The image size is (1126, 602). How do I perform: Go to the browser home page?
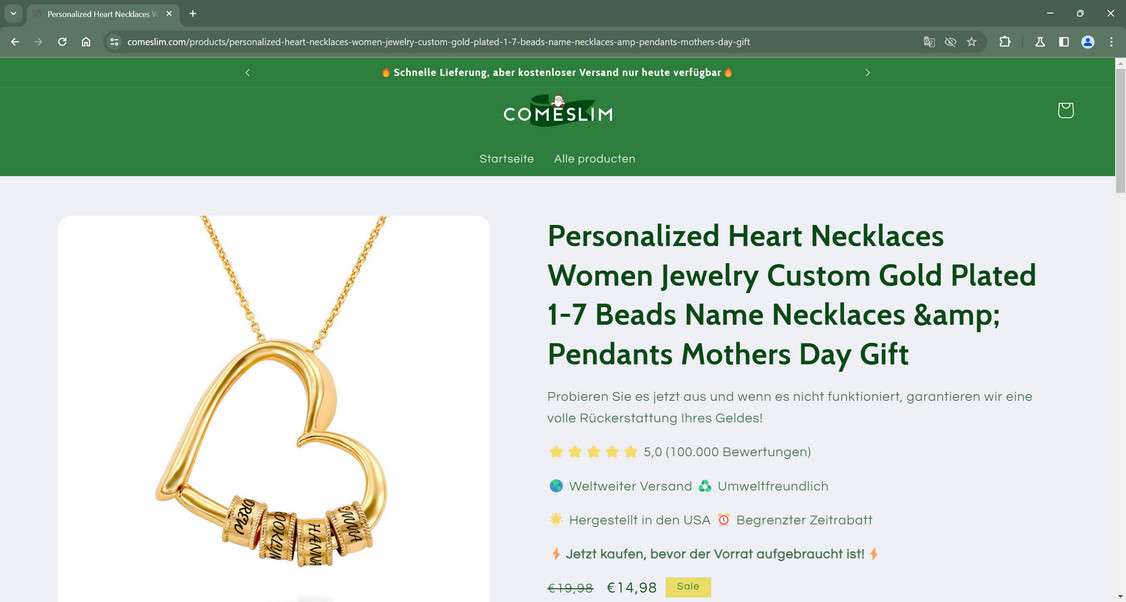pos(86,42)
